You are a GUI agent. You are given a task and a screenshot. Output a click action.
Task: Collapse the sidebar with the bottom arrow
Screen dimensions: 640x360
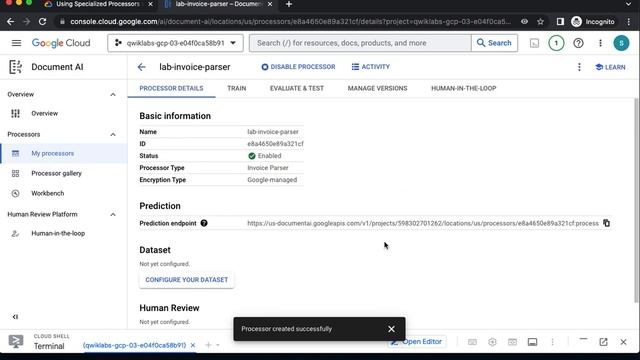pyautogui.click(x=15, y=317)
